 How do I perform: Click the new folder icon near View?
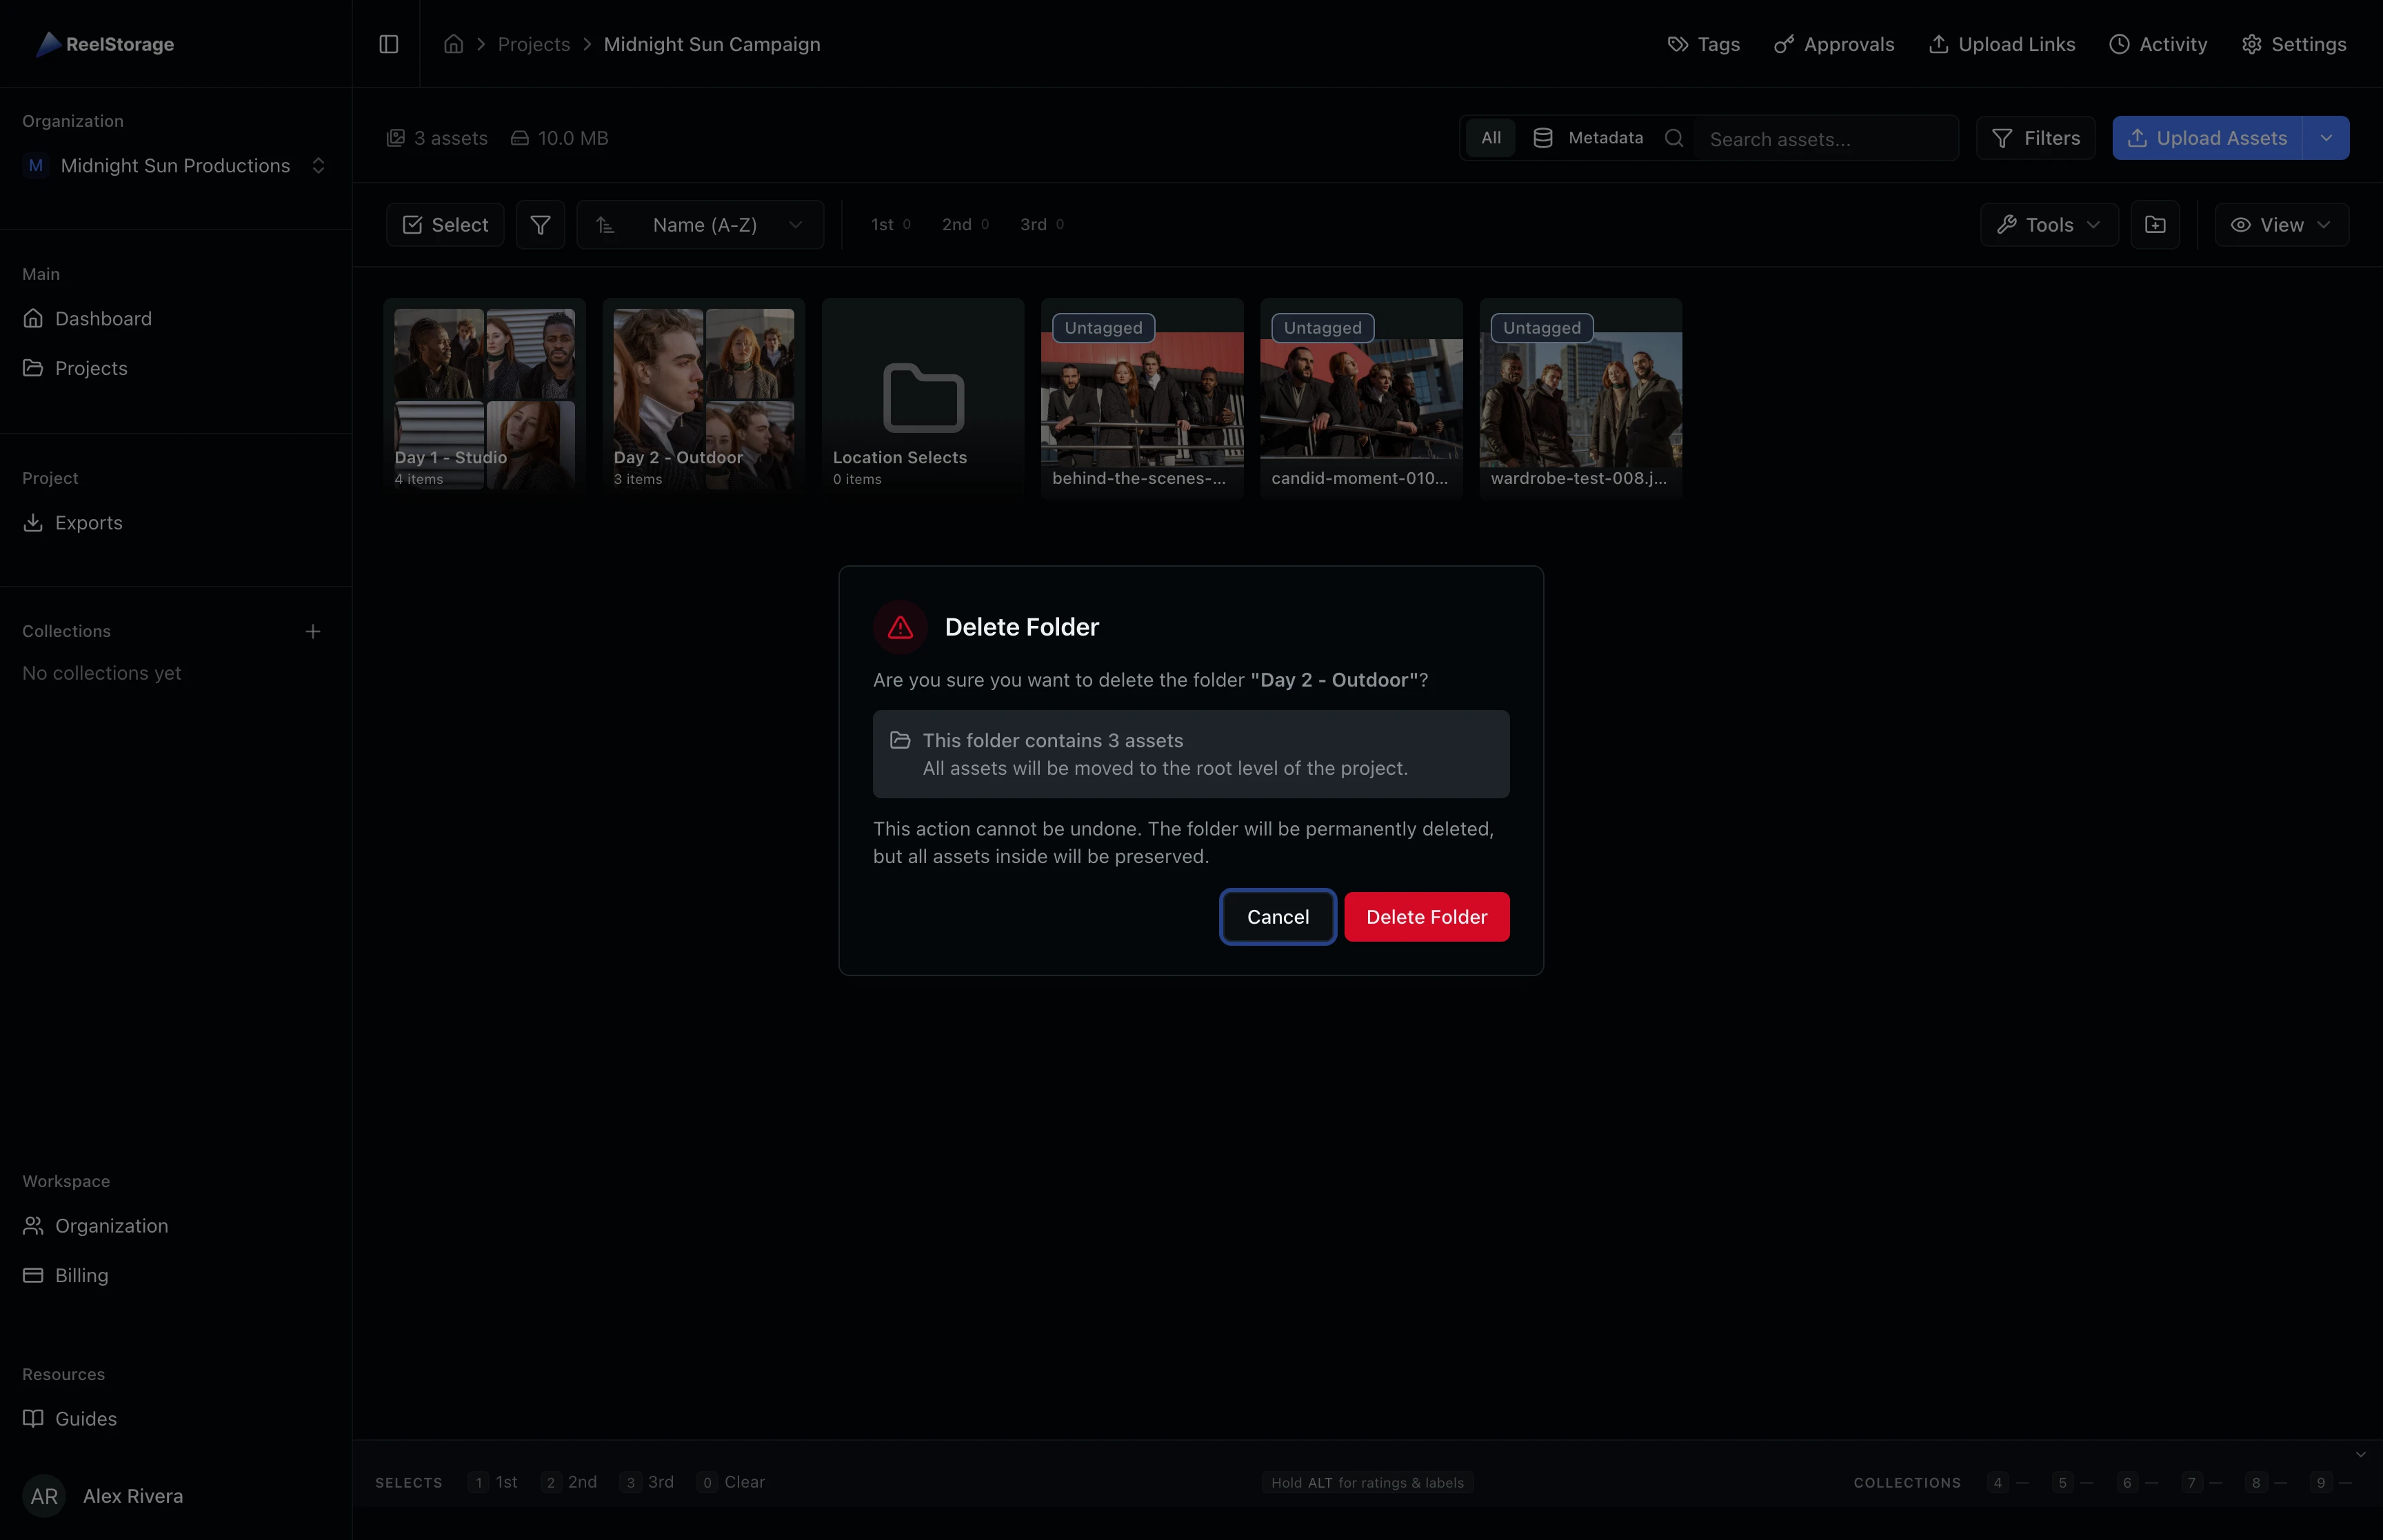[2155, 224]
